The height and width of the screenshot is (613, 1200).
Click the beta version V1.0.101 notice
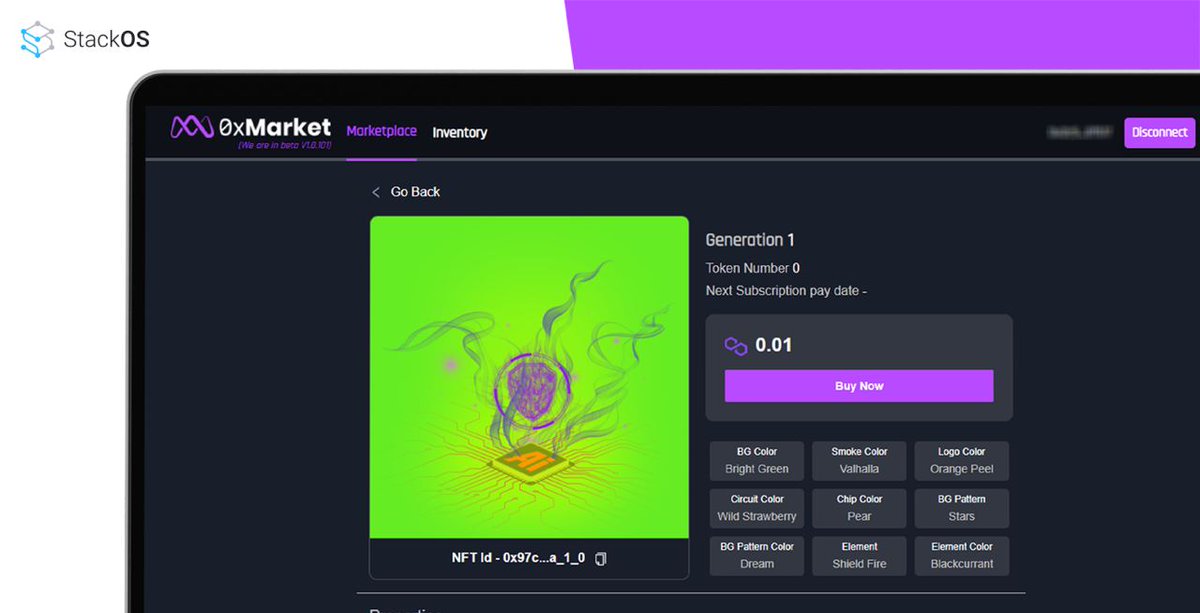click(x=284, y=146)
